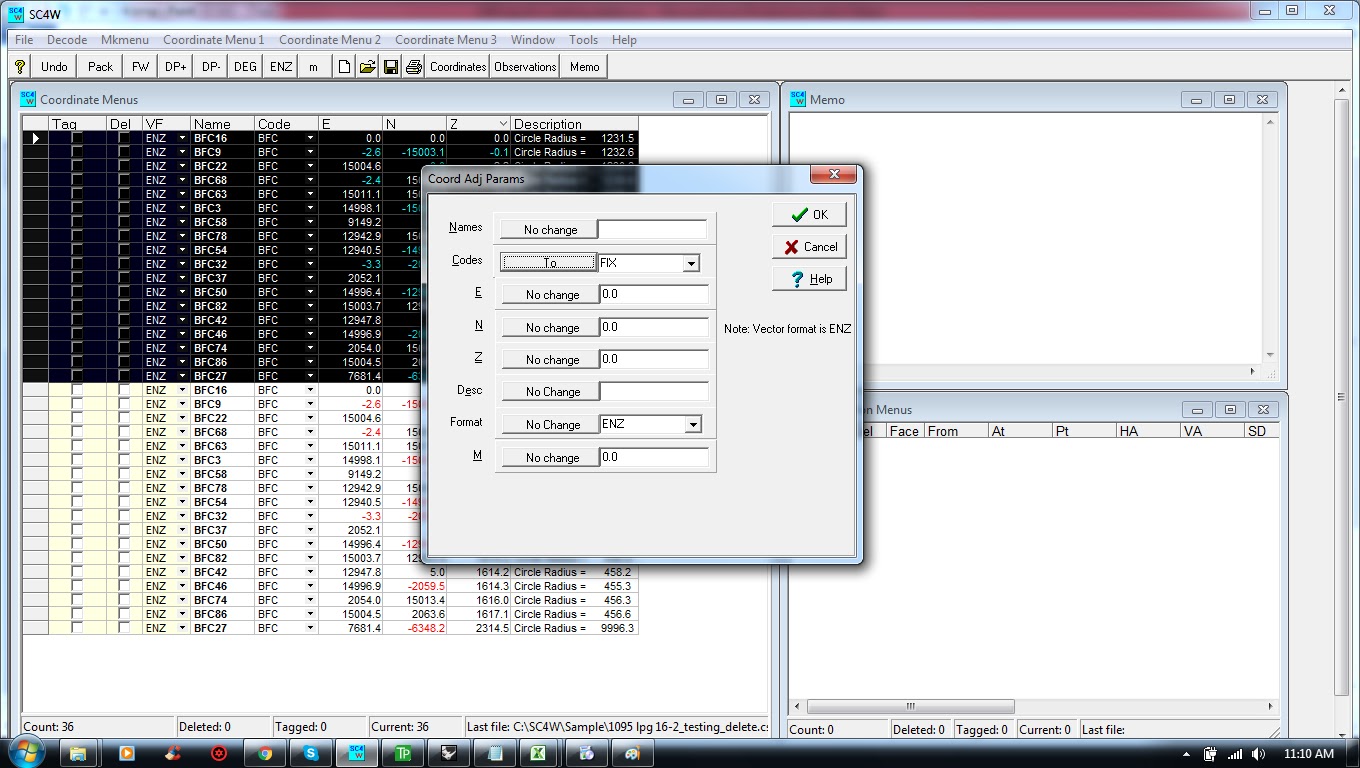Save the data with the disk toolbar icon
This screenshot has height=768, width=1360.
point(391,66)
